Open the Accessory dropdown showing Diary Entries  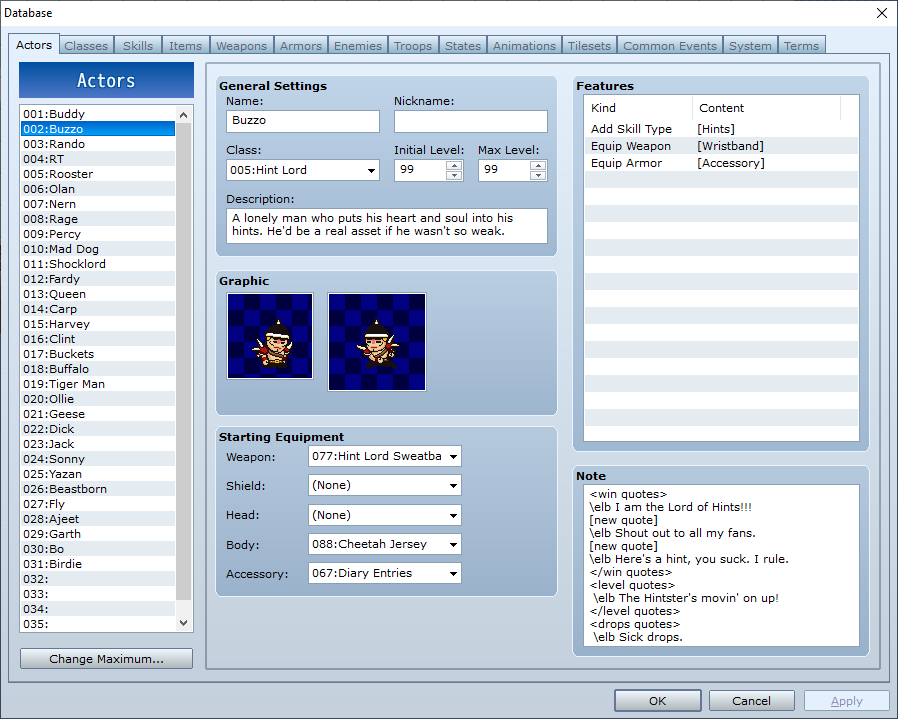[384, 573]
